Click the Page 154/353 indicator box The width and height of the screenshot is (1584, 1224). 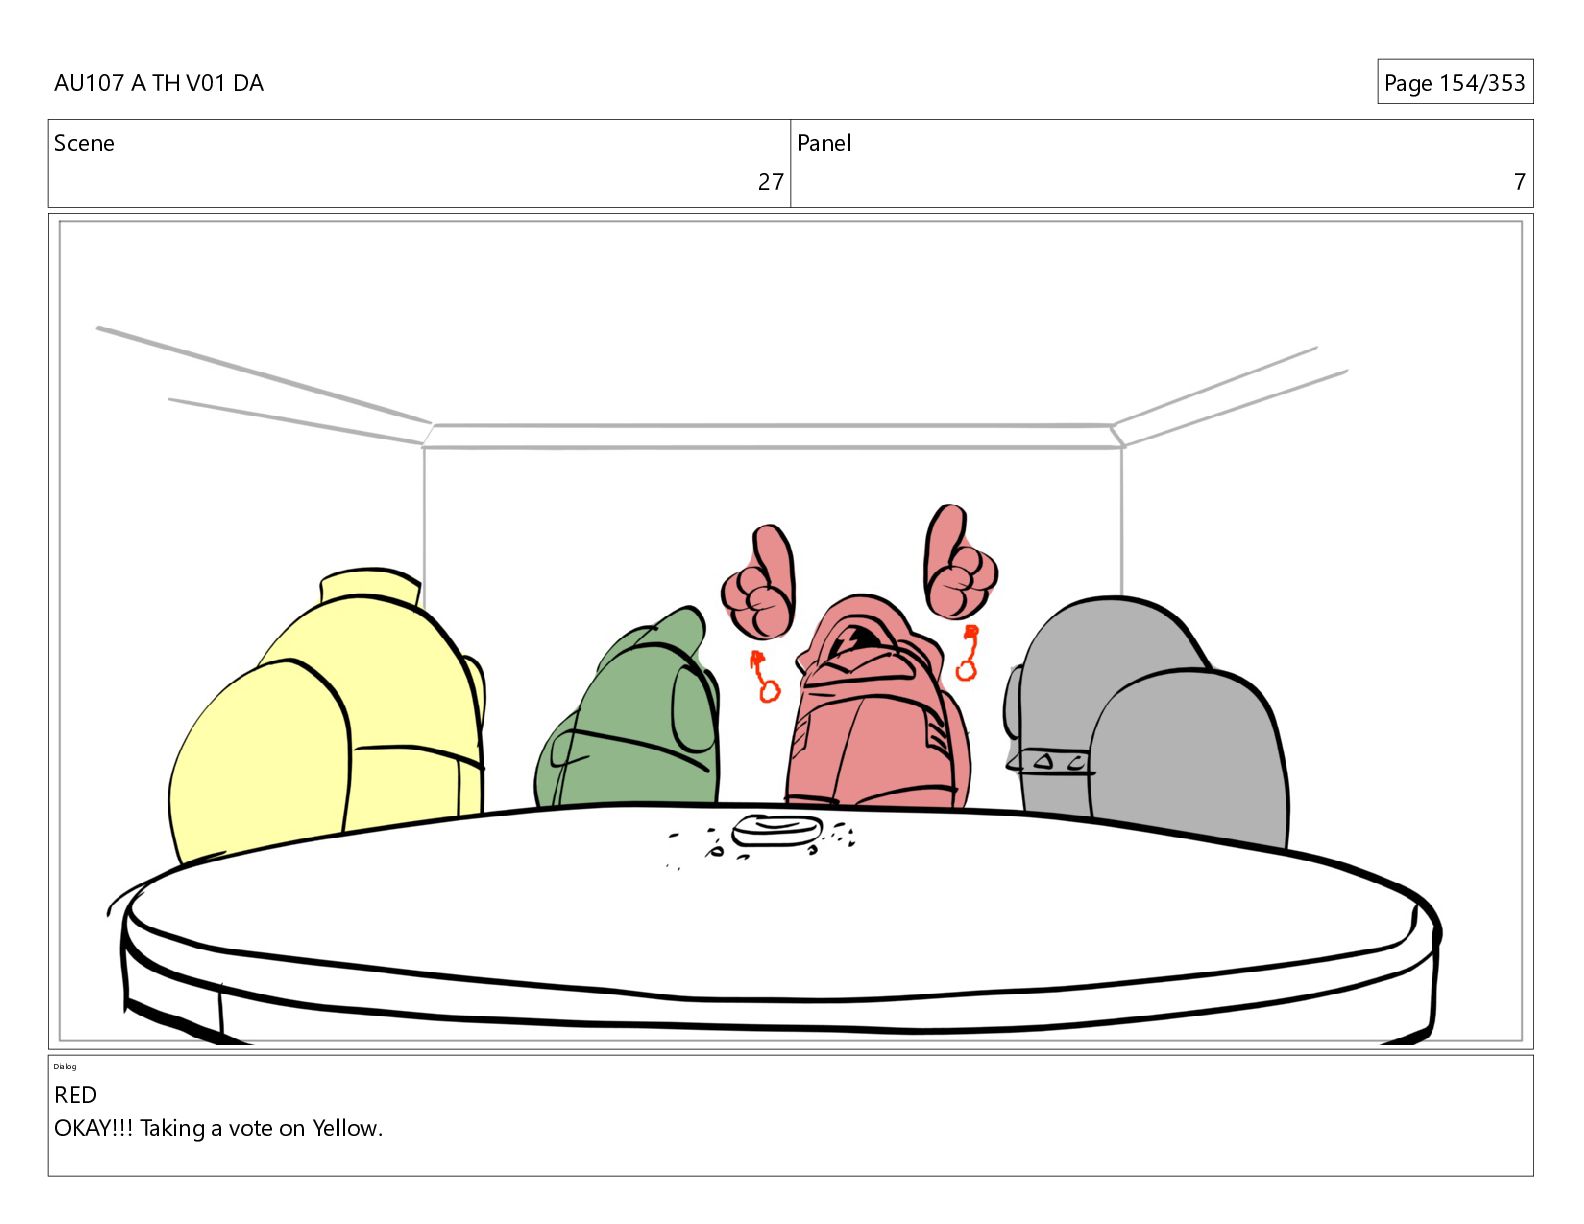point(1454,82)
